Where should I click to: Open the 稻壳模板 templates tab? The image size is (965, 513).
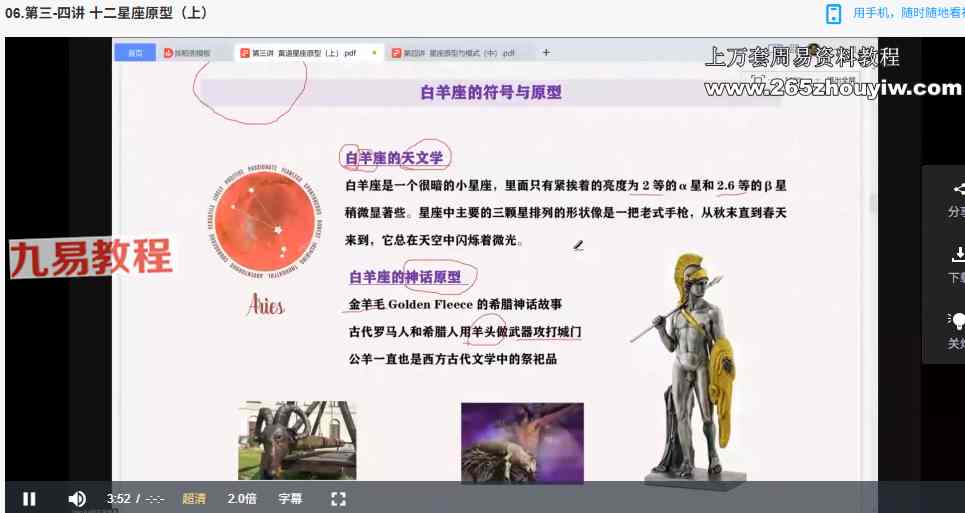(187, 53)
